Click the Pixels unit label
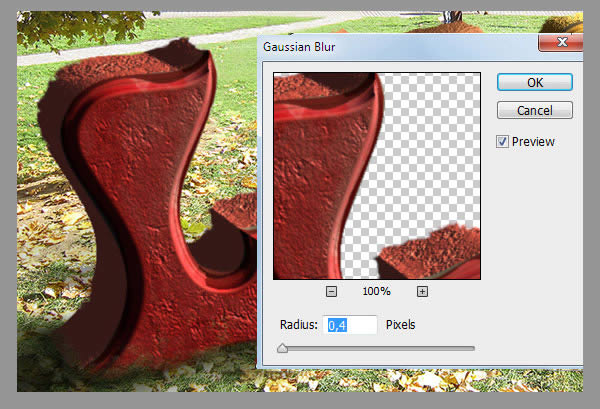The height and width of the screenshot is (409, 600). pyautogui.click(x=400, y=325)
